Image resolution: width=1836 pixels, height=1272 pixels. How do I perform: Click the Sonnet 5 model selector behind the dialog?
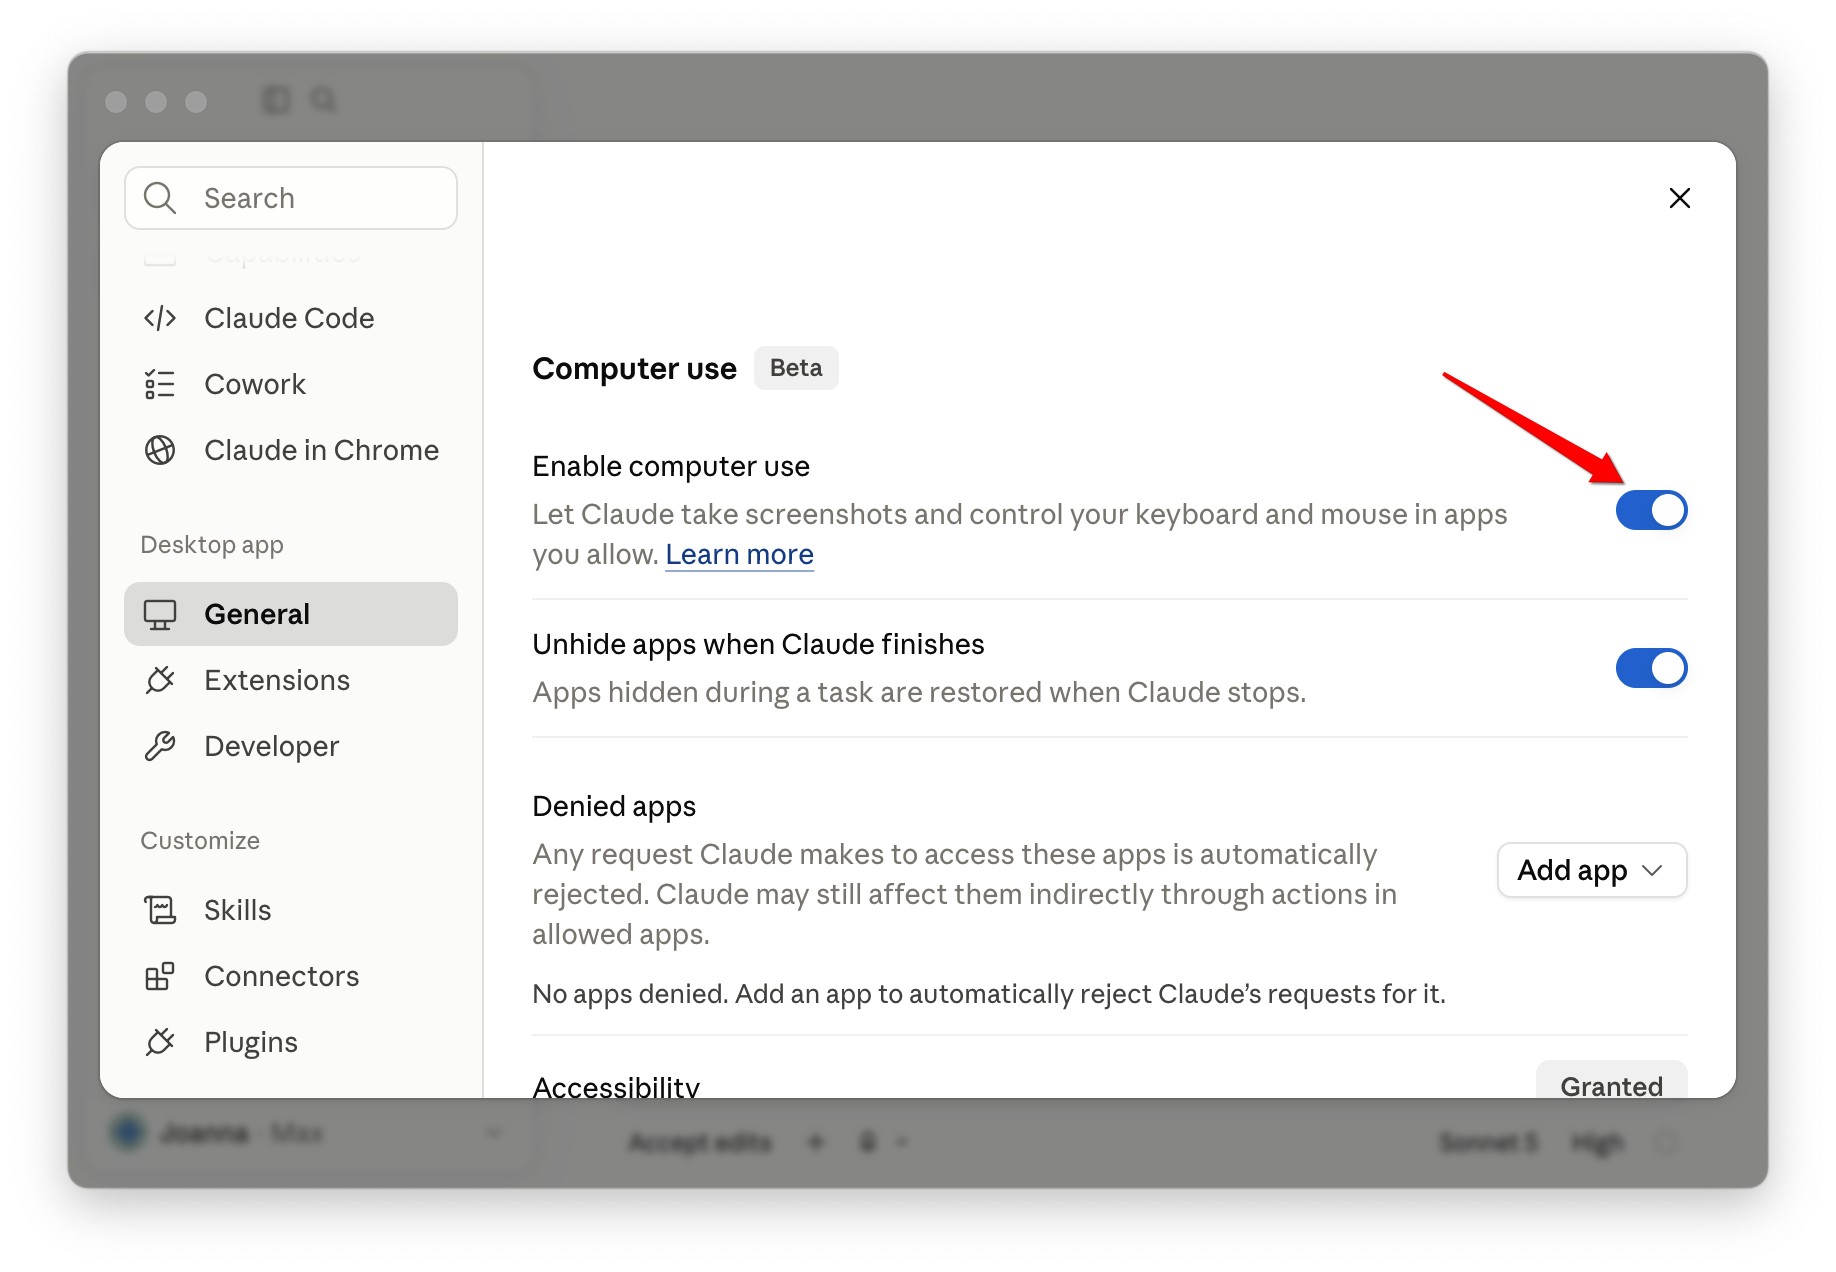1488,1142
